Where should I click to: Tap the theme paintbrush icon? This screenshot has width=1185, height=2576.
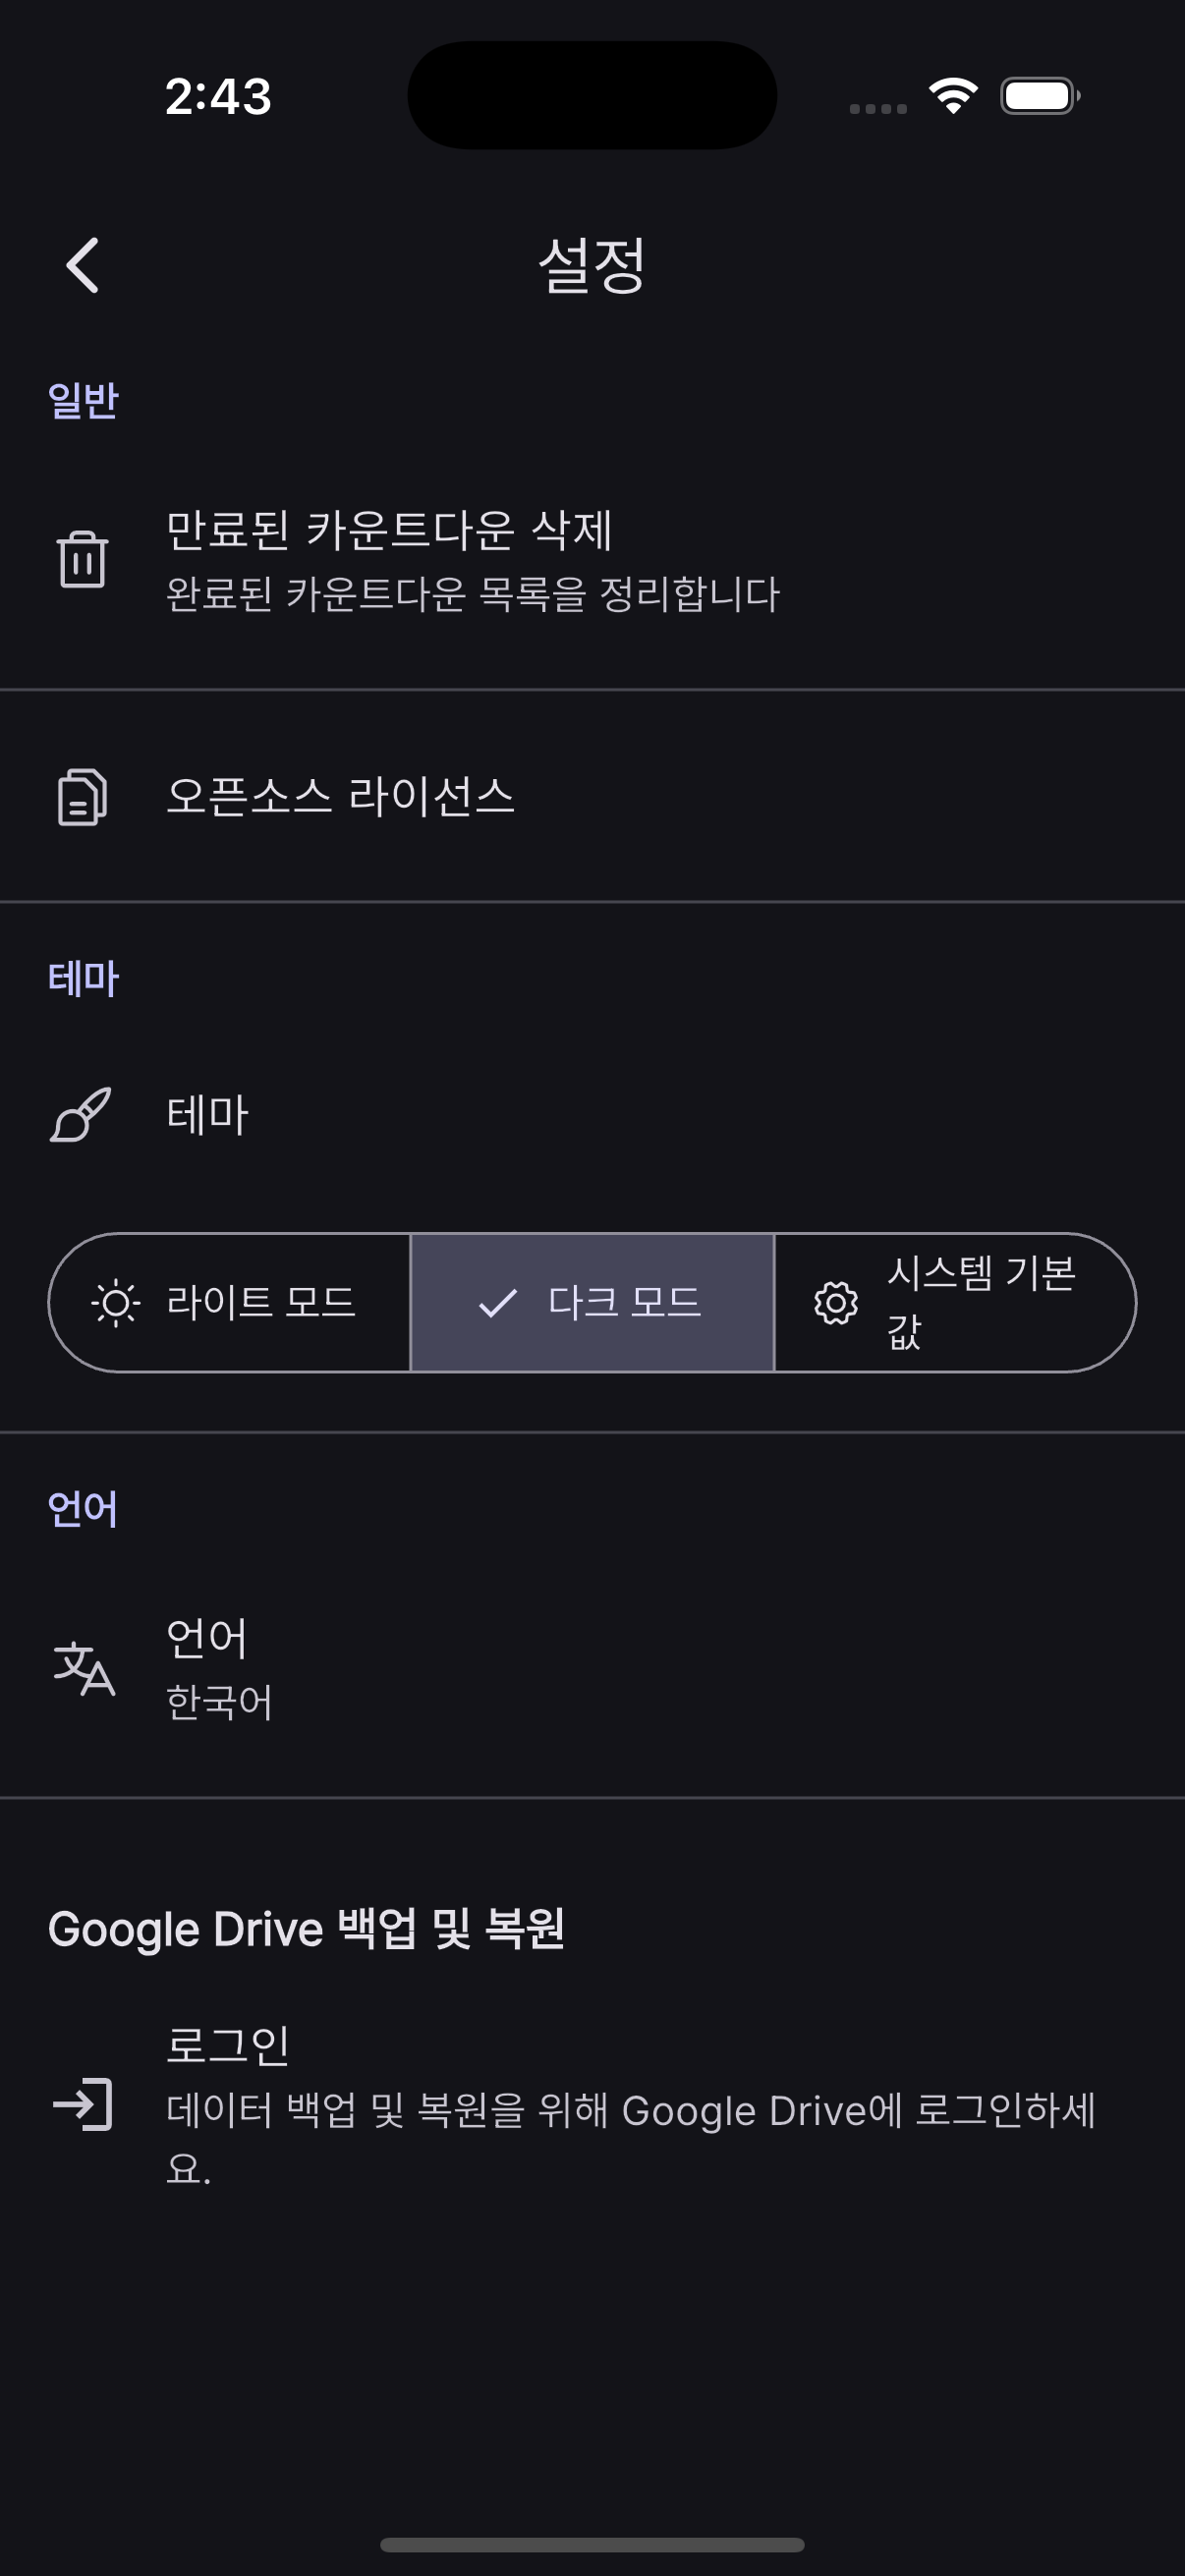click(x=81, y=1114)
